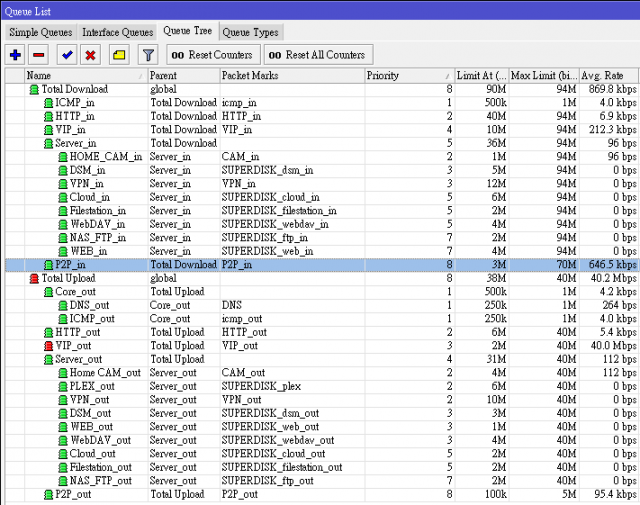Open the Queue Types tab
This screenshot has height=505, width=640.
pyautogui.click(x=251, y=32)
